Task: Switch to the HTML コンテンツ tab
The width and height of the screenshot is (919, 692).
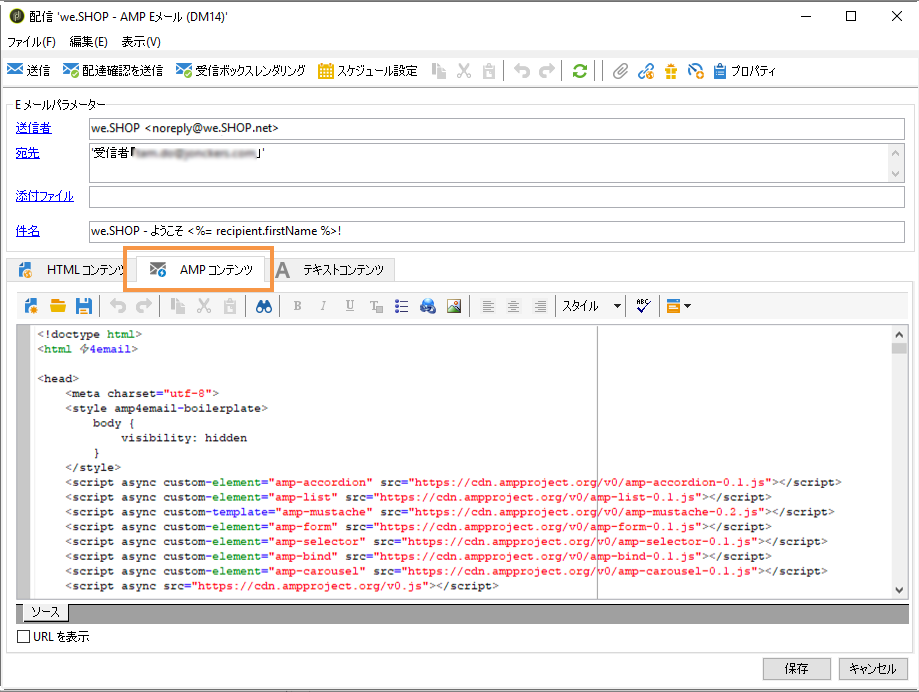Action: point(72,270)
